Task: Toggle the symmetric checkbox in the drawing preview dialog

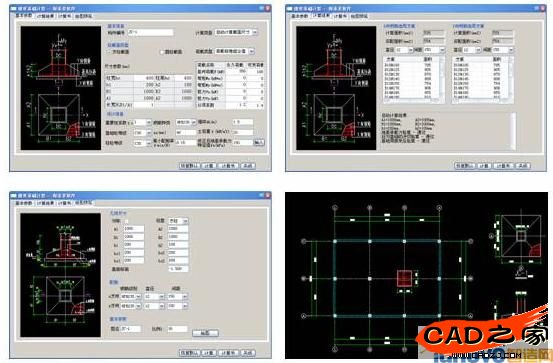Action: 127,221
